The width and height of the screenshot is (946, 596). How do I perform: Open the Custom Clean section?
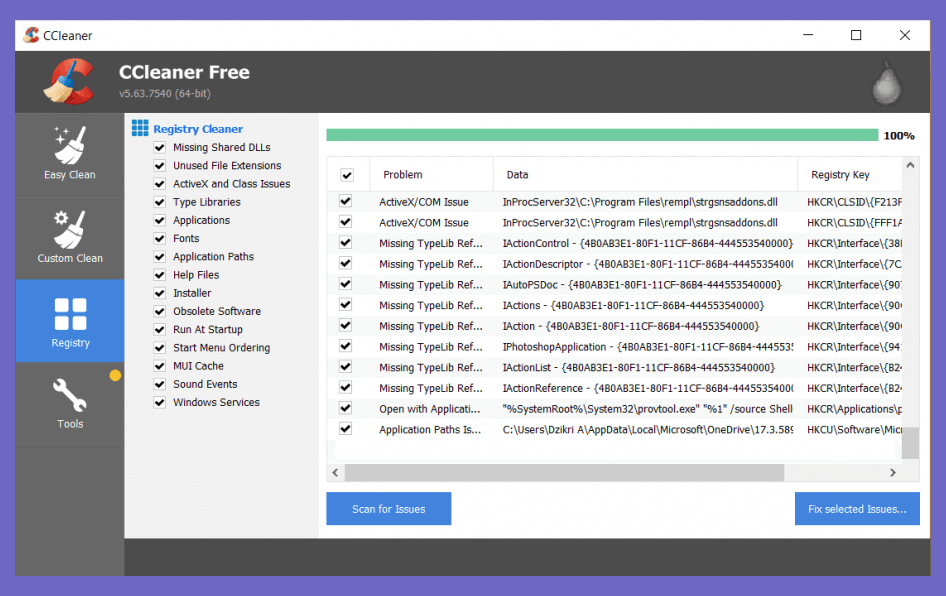coord(70,238)
